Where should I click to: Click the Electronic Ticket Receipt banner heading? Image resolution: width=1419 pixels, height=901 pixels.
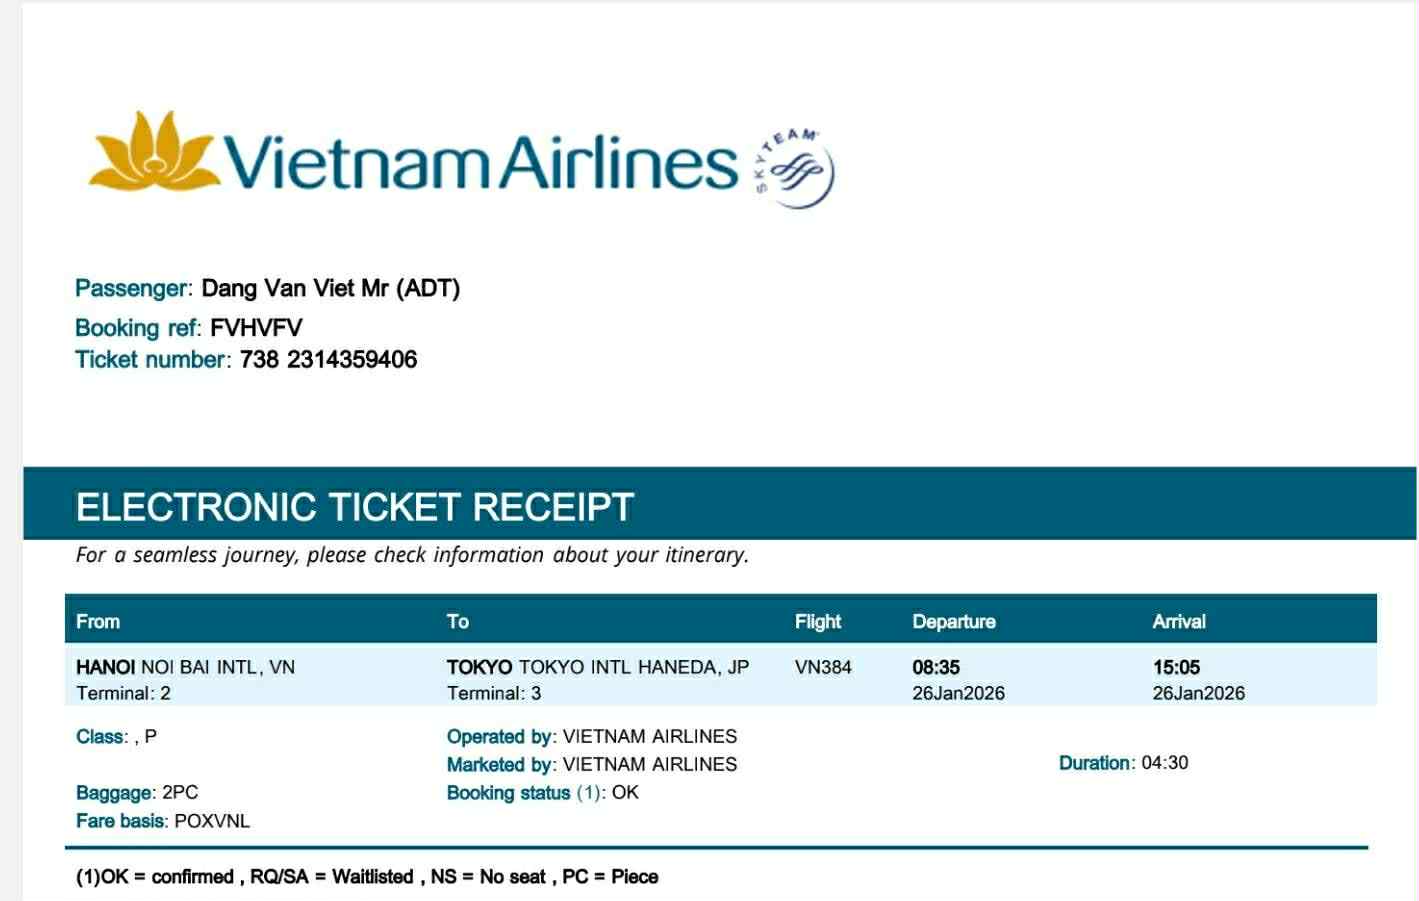pos(355,507)
